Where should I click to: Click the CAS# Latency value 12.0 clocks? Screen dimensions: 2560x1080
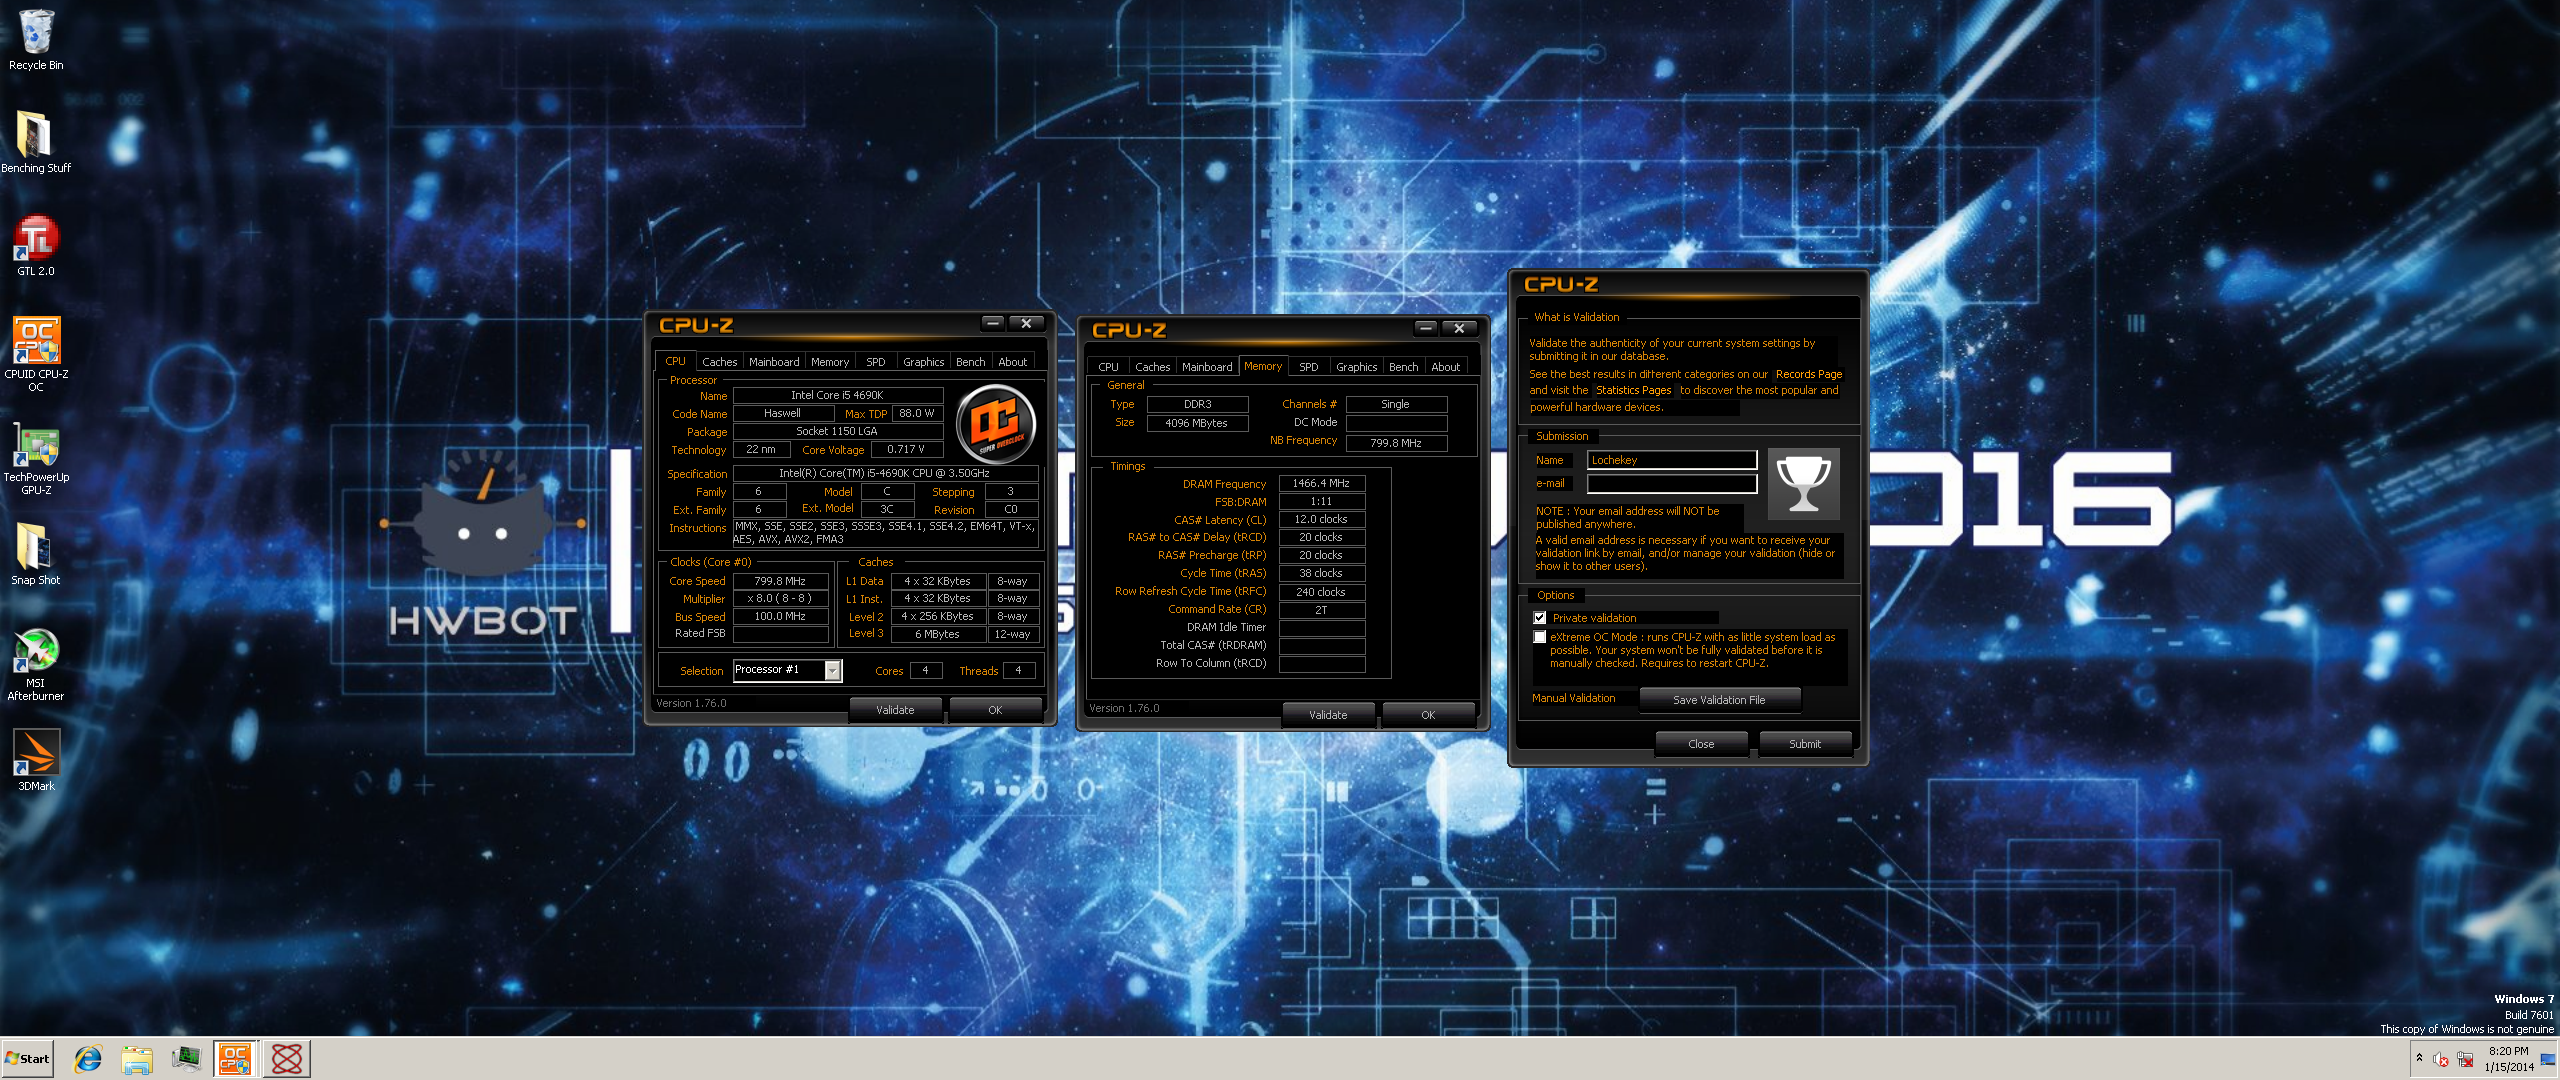(x=1321, y=519)
